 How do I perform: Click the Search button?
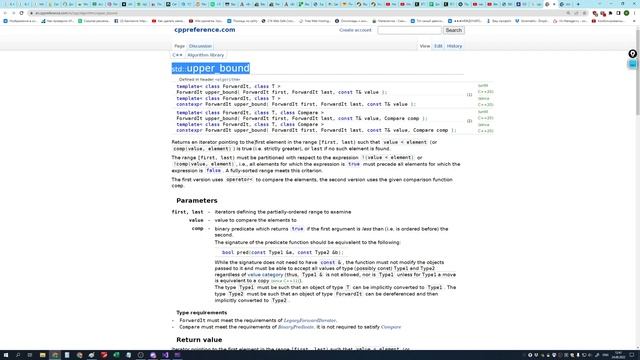453,30
